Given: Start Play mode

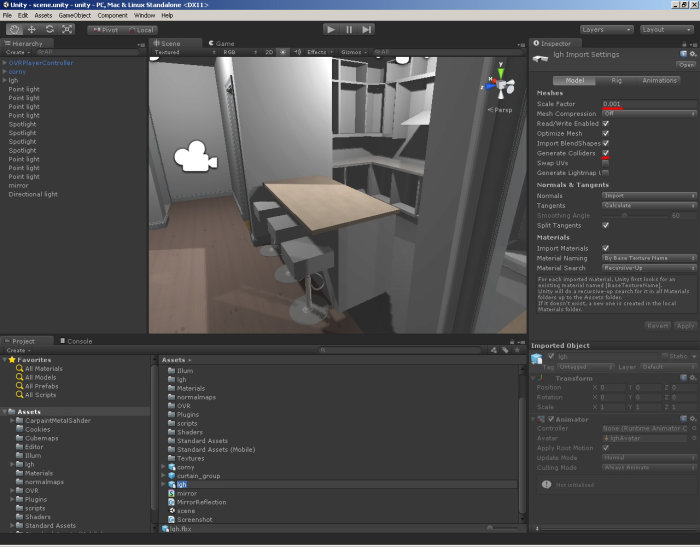Looking at the screenshot, I should [x=331, y=29].
